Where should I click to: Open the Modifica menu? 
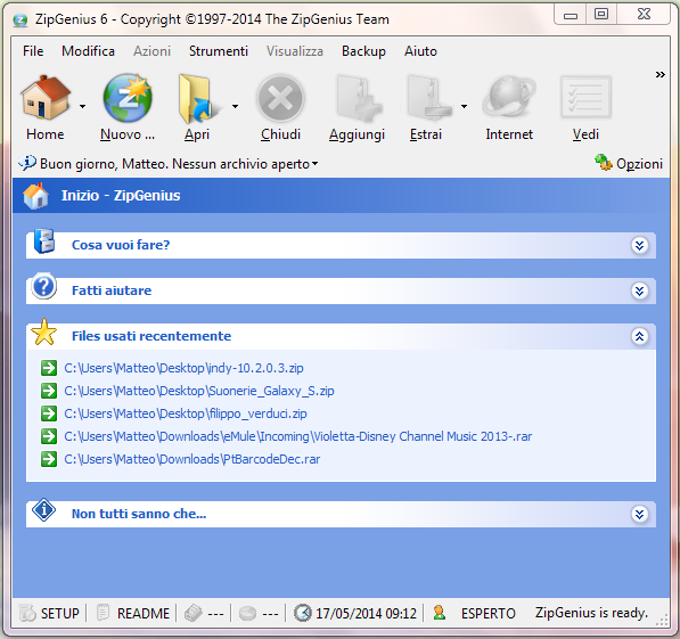[88, 51]
